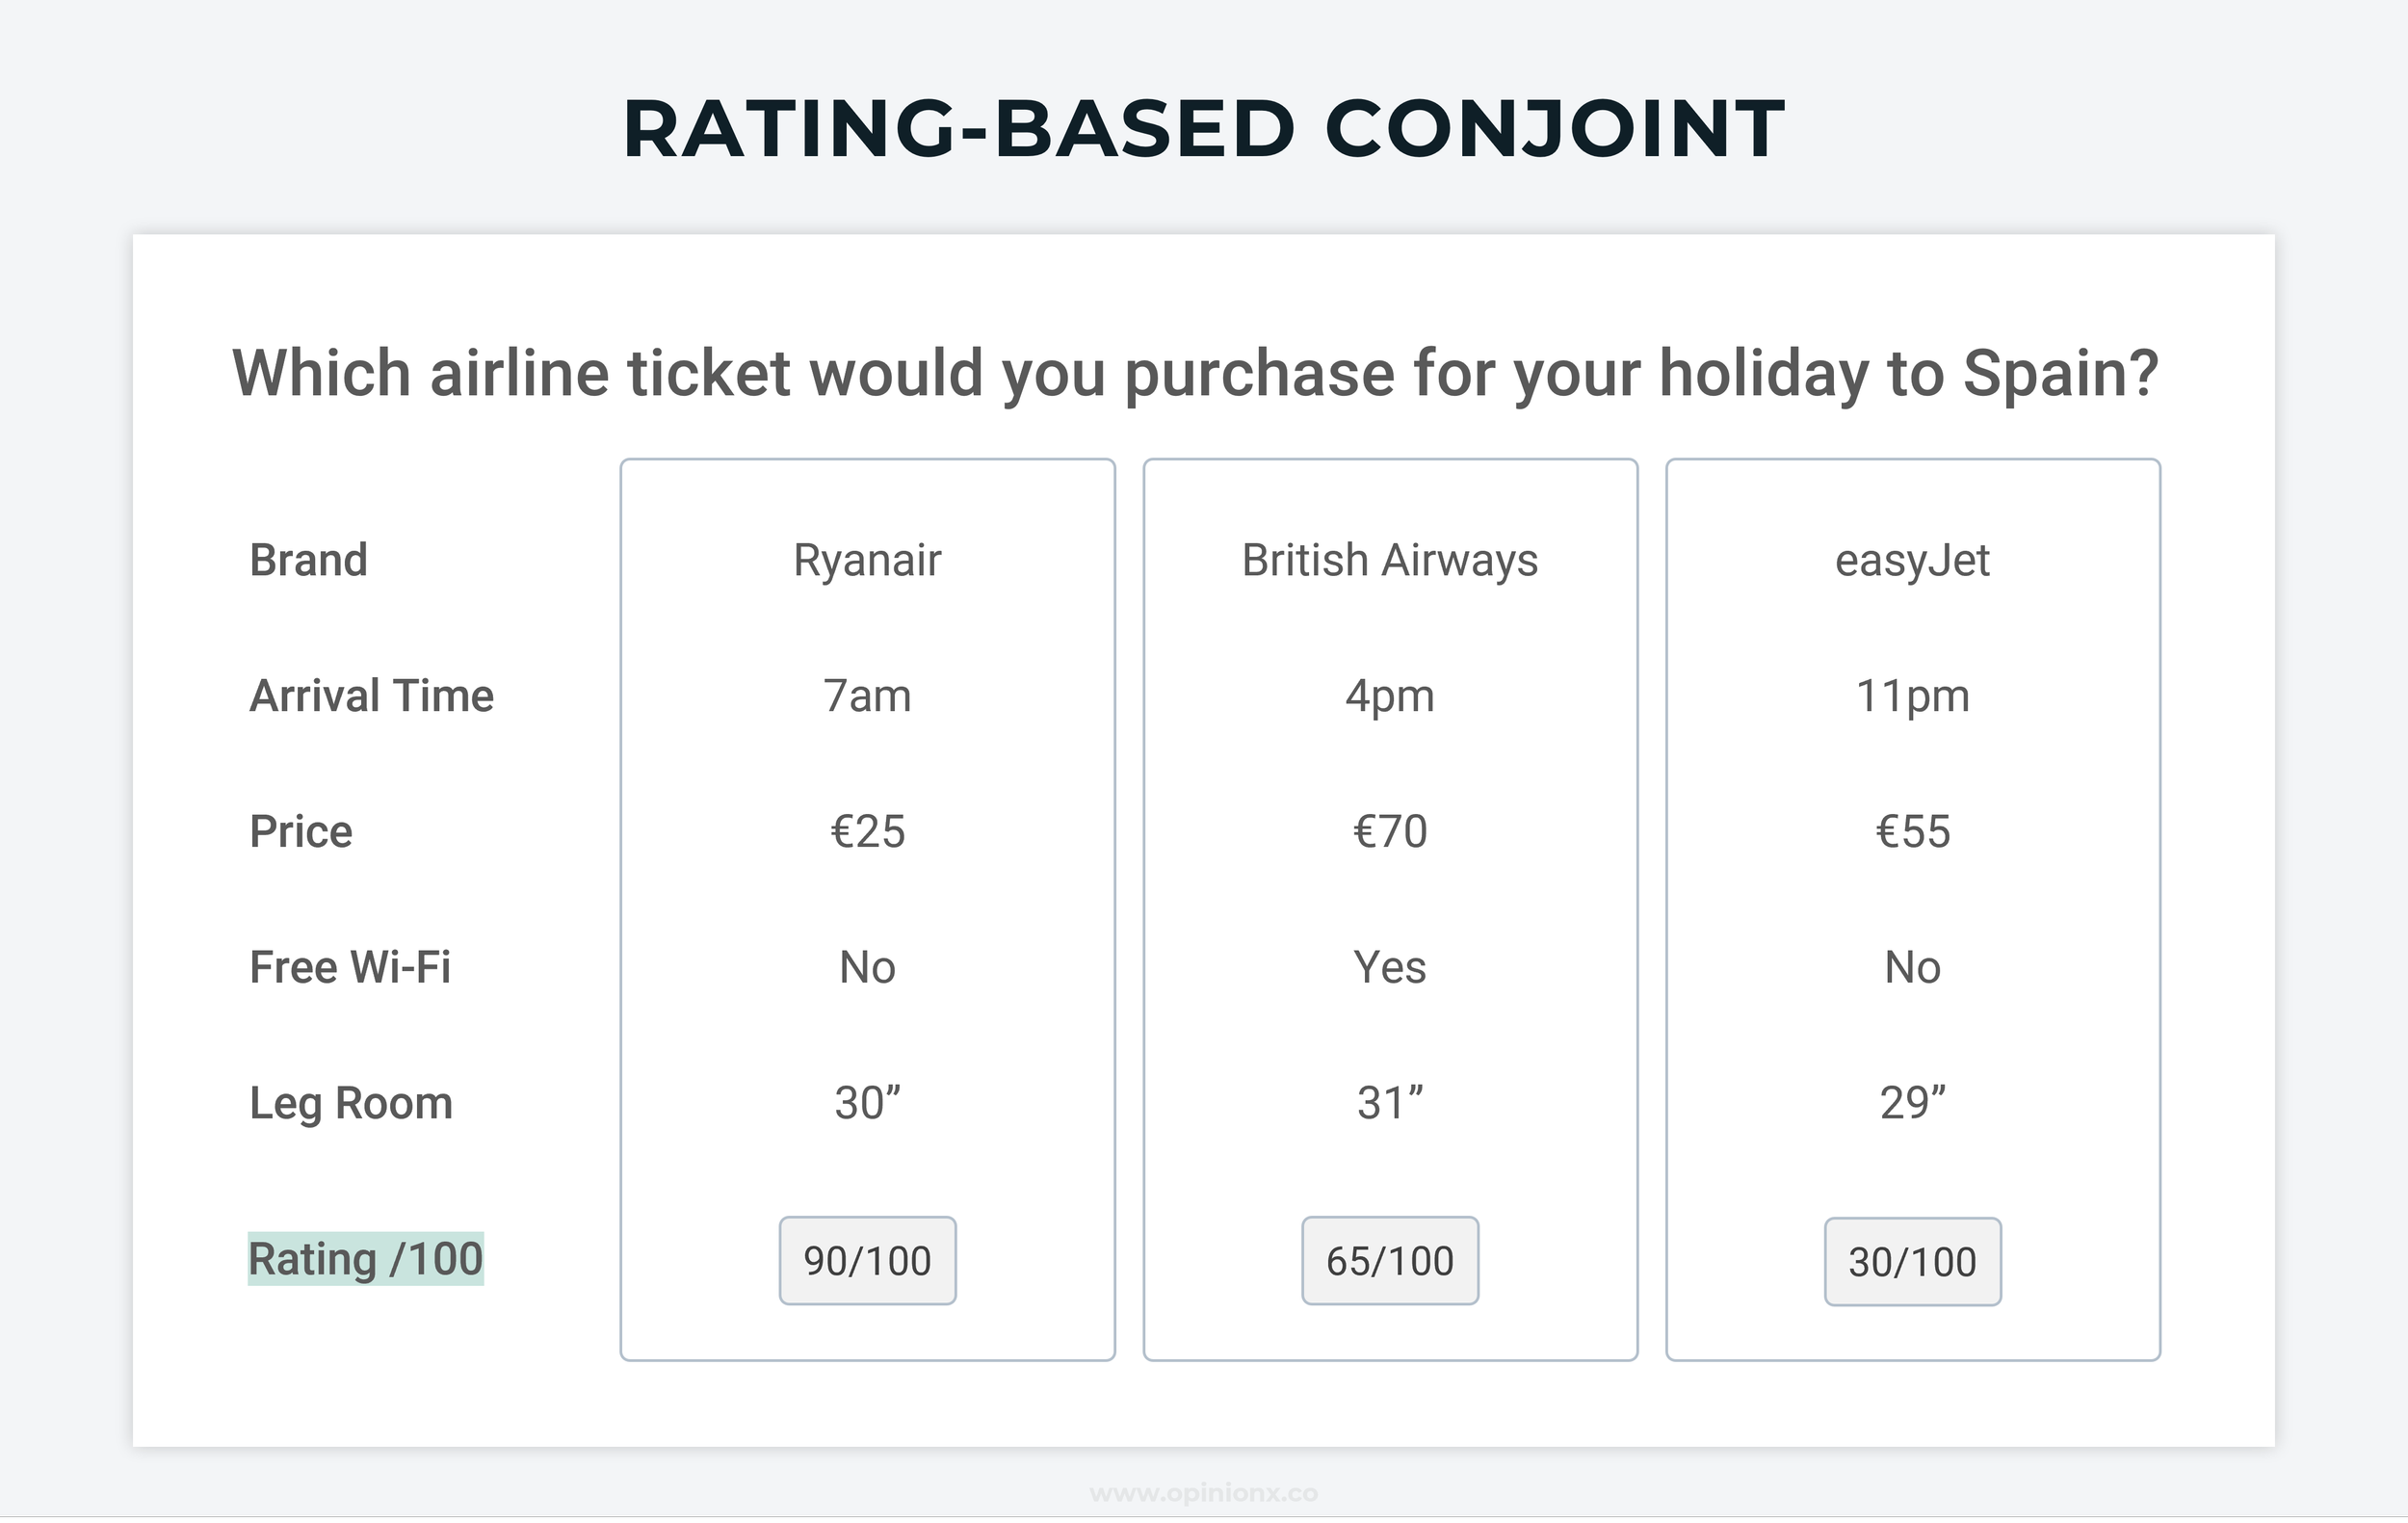2408x1523 pixels.
Task: Click the 7am arrival time
Action: point(867,695)
